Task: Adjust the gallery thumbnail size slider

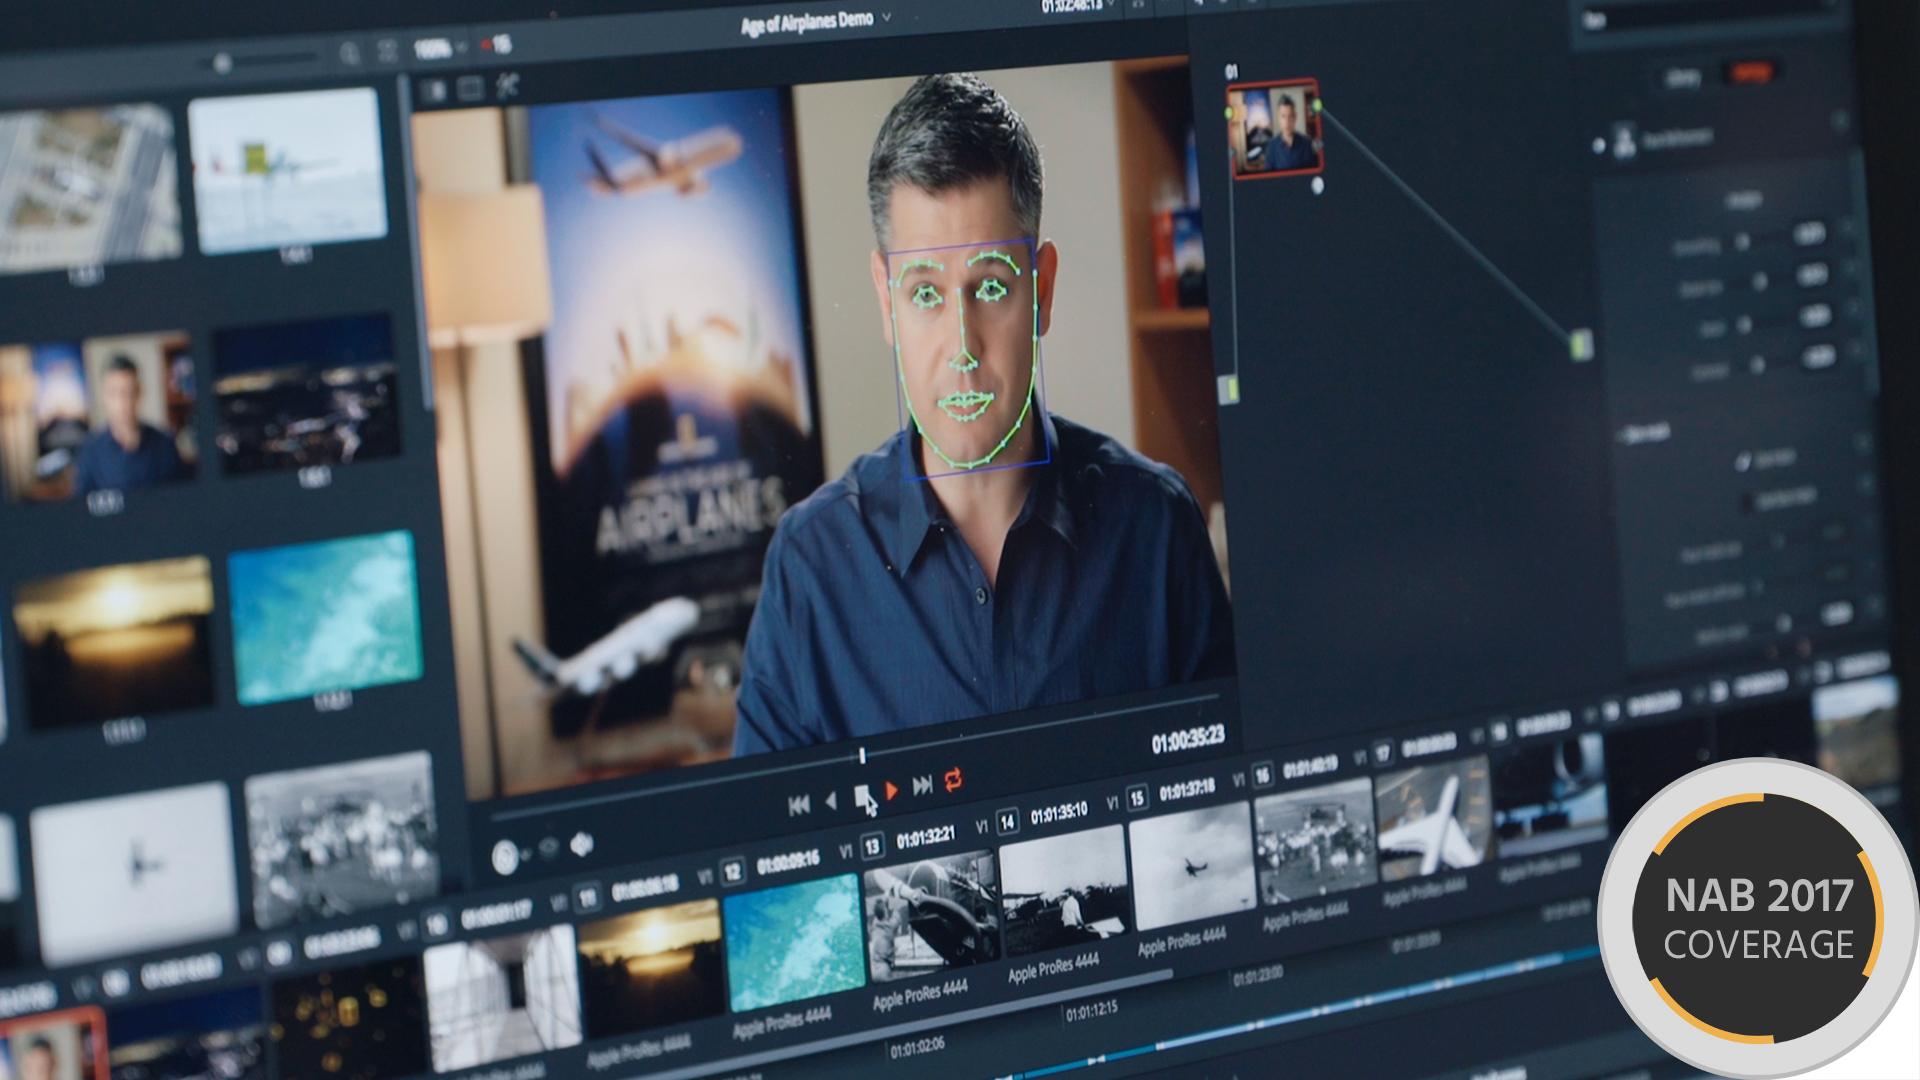Action: pos(222,63)
